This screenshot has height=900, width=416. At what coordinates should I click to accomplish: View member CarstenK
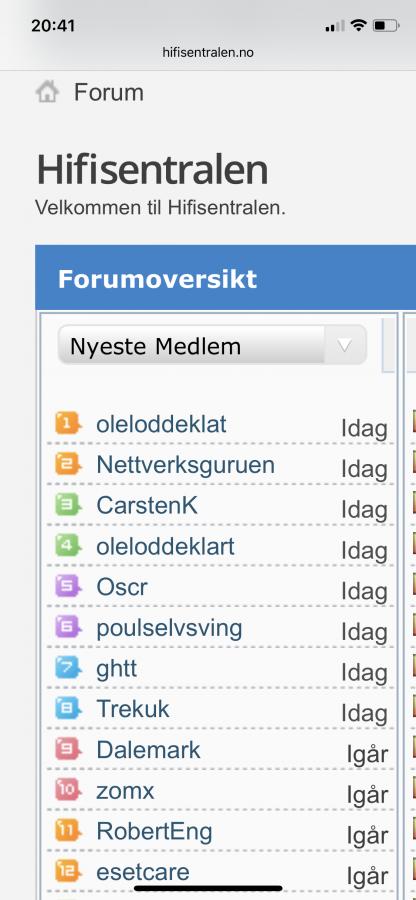[147, 506]
